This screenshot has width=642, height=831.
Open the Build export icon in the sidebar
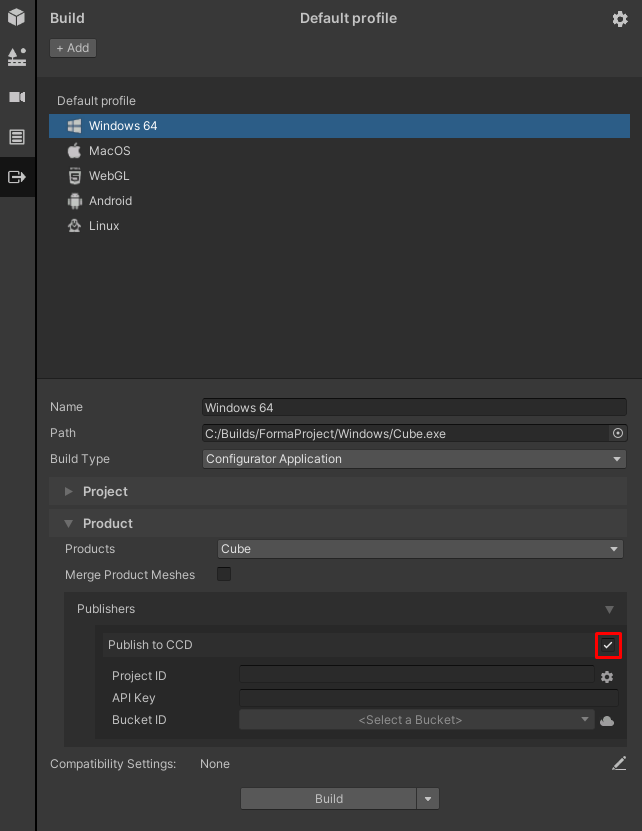point(17,177)
